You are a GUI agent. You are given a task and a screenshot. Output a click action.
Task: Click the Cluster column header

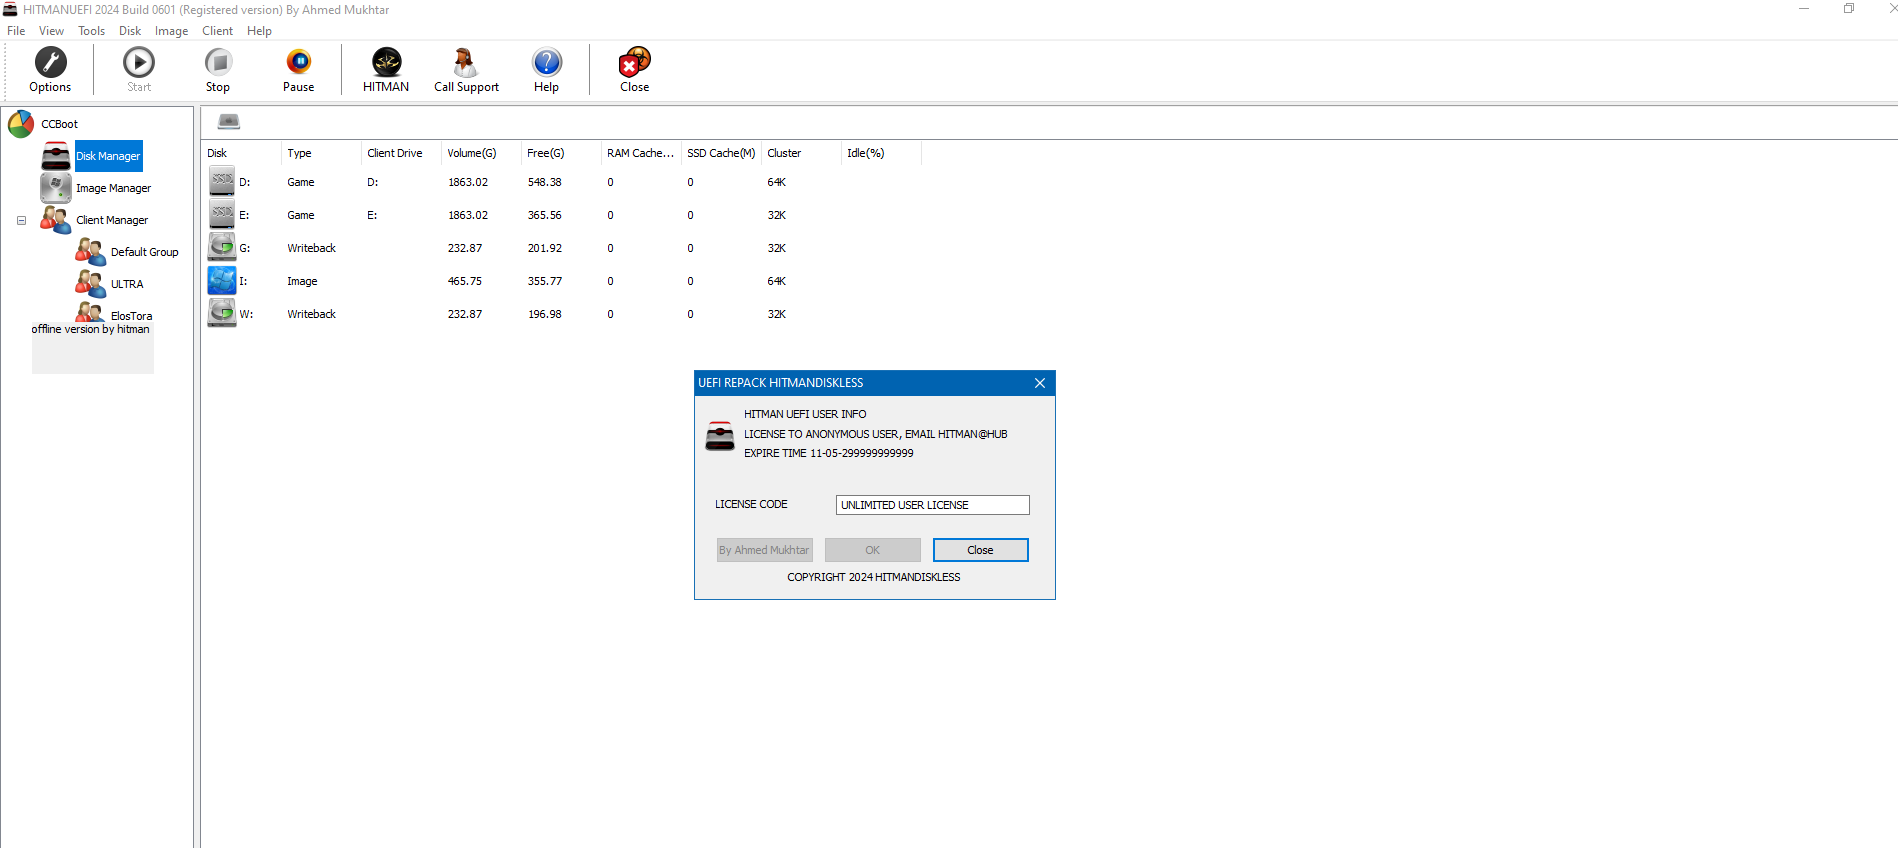[x=801, y=153]
